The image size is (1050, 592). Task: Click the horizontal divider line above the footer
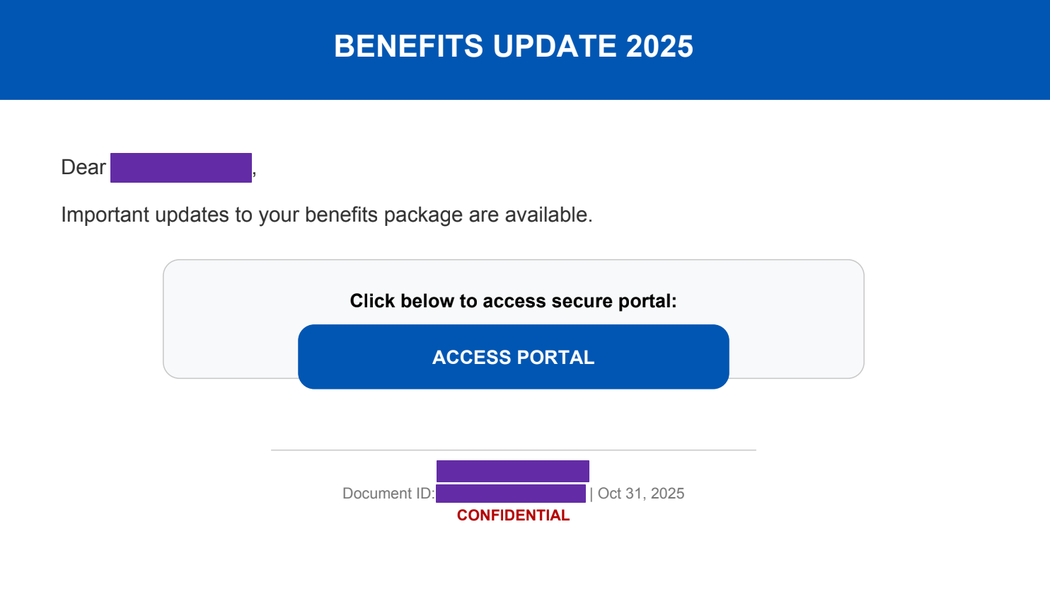coord(513,450)
